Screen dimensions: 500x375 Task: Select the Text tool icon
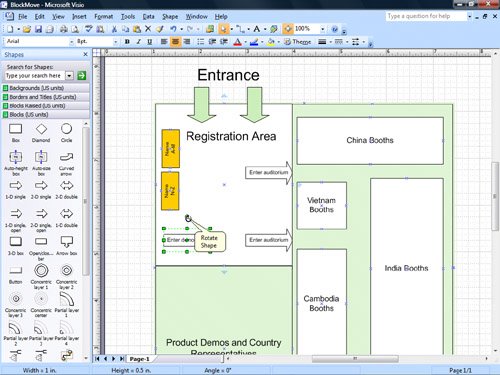[256, 29]
